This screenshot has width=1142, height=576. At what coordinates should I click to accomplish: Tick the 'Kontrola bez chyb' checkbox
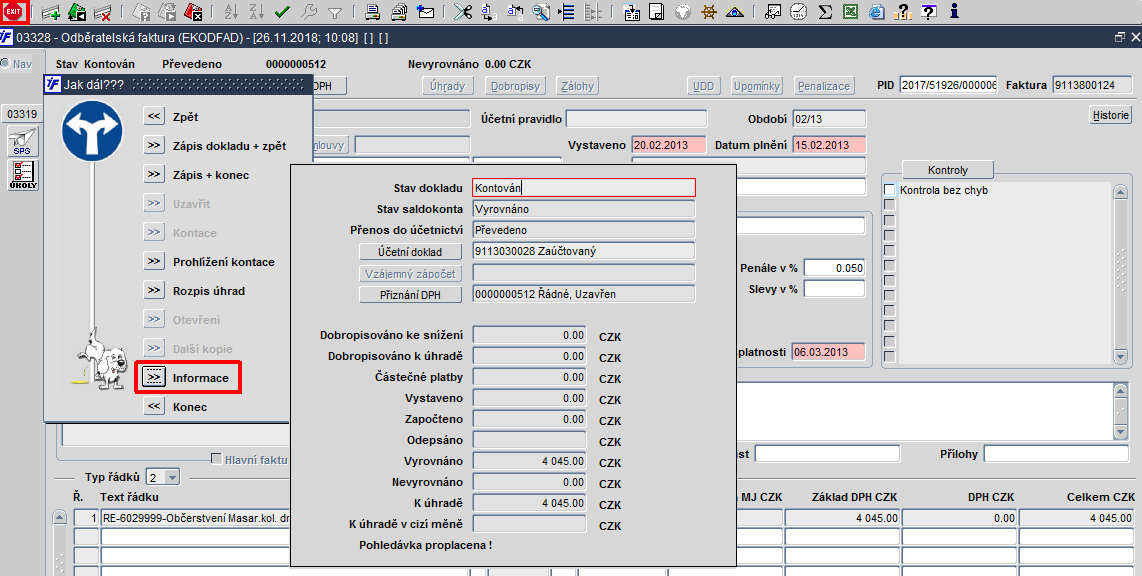click(889, 190)
